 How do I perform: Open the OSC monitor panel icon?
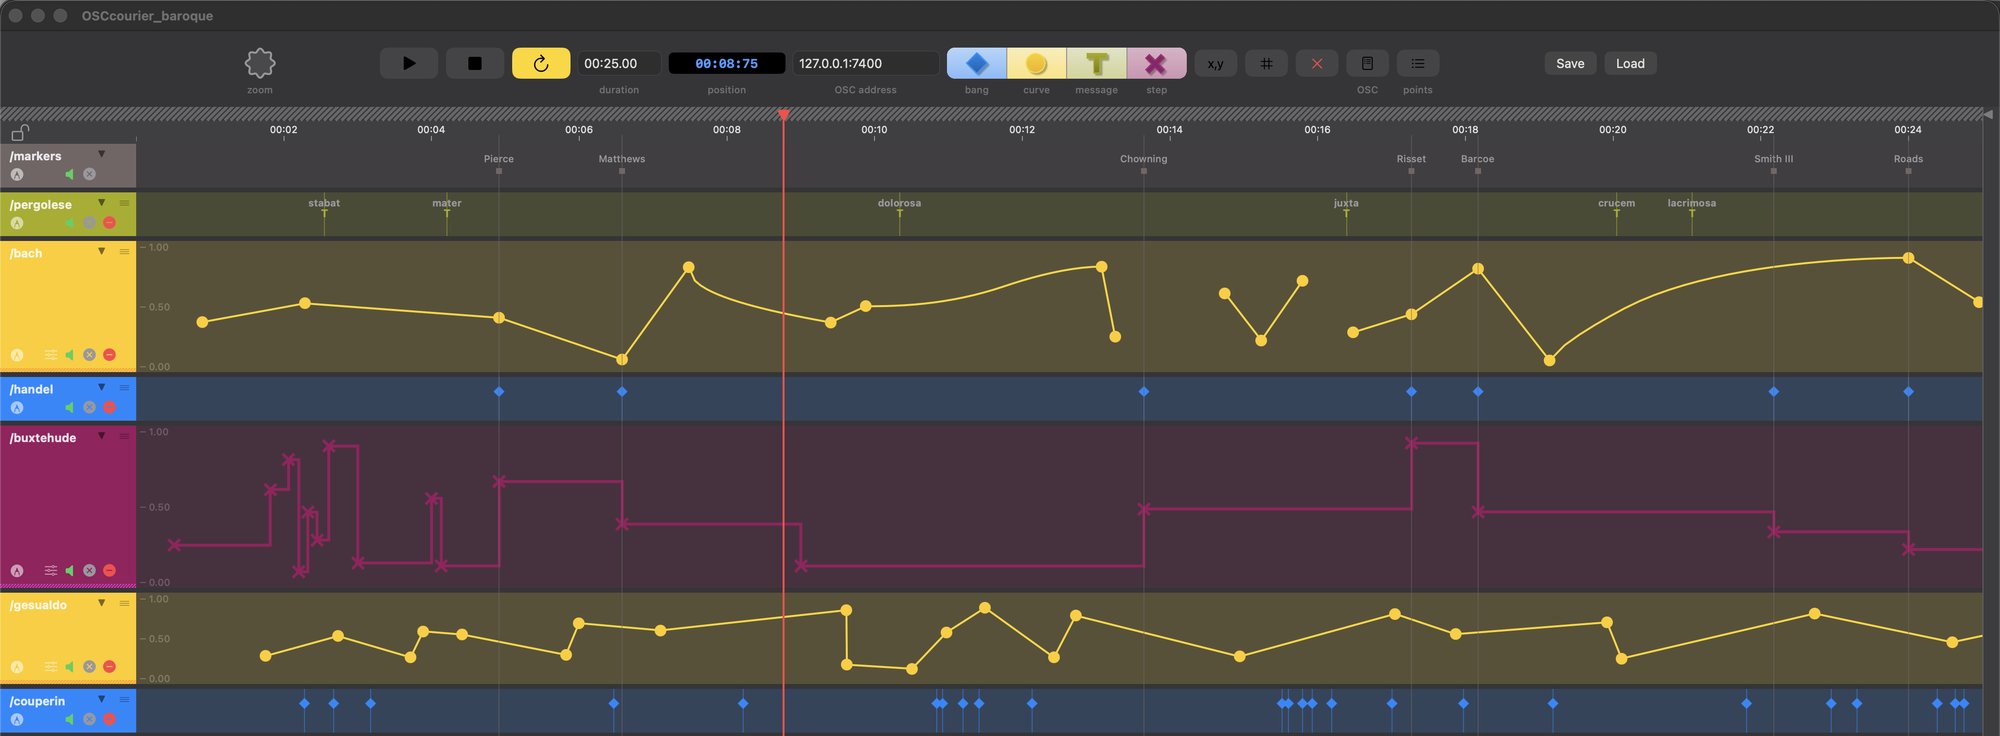tap(1367, 63)
